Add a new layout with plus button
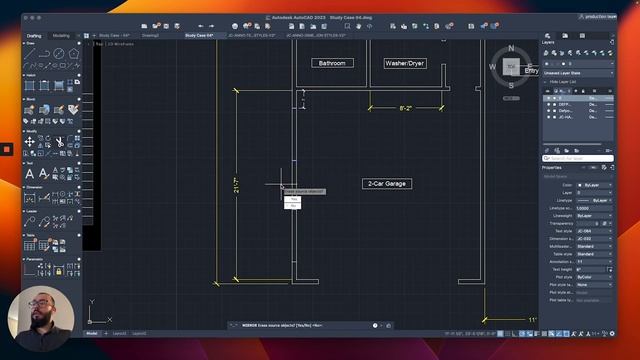 click(x=106, y=333)
